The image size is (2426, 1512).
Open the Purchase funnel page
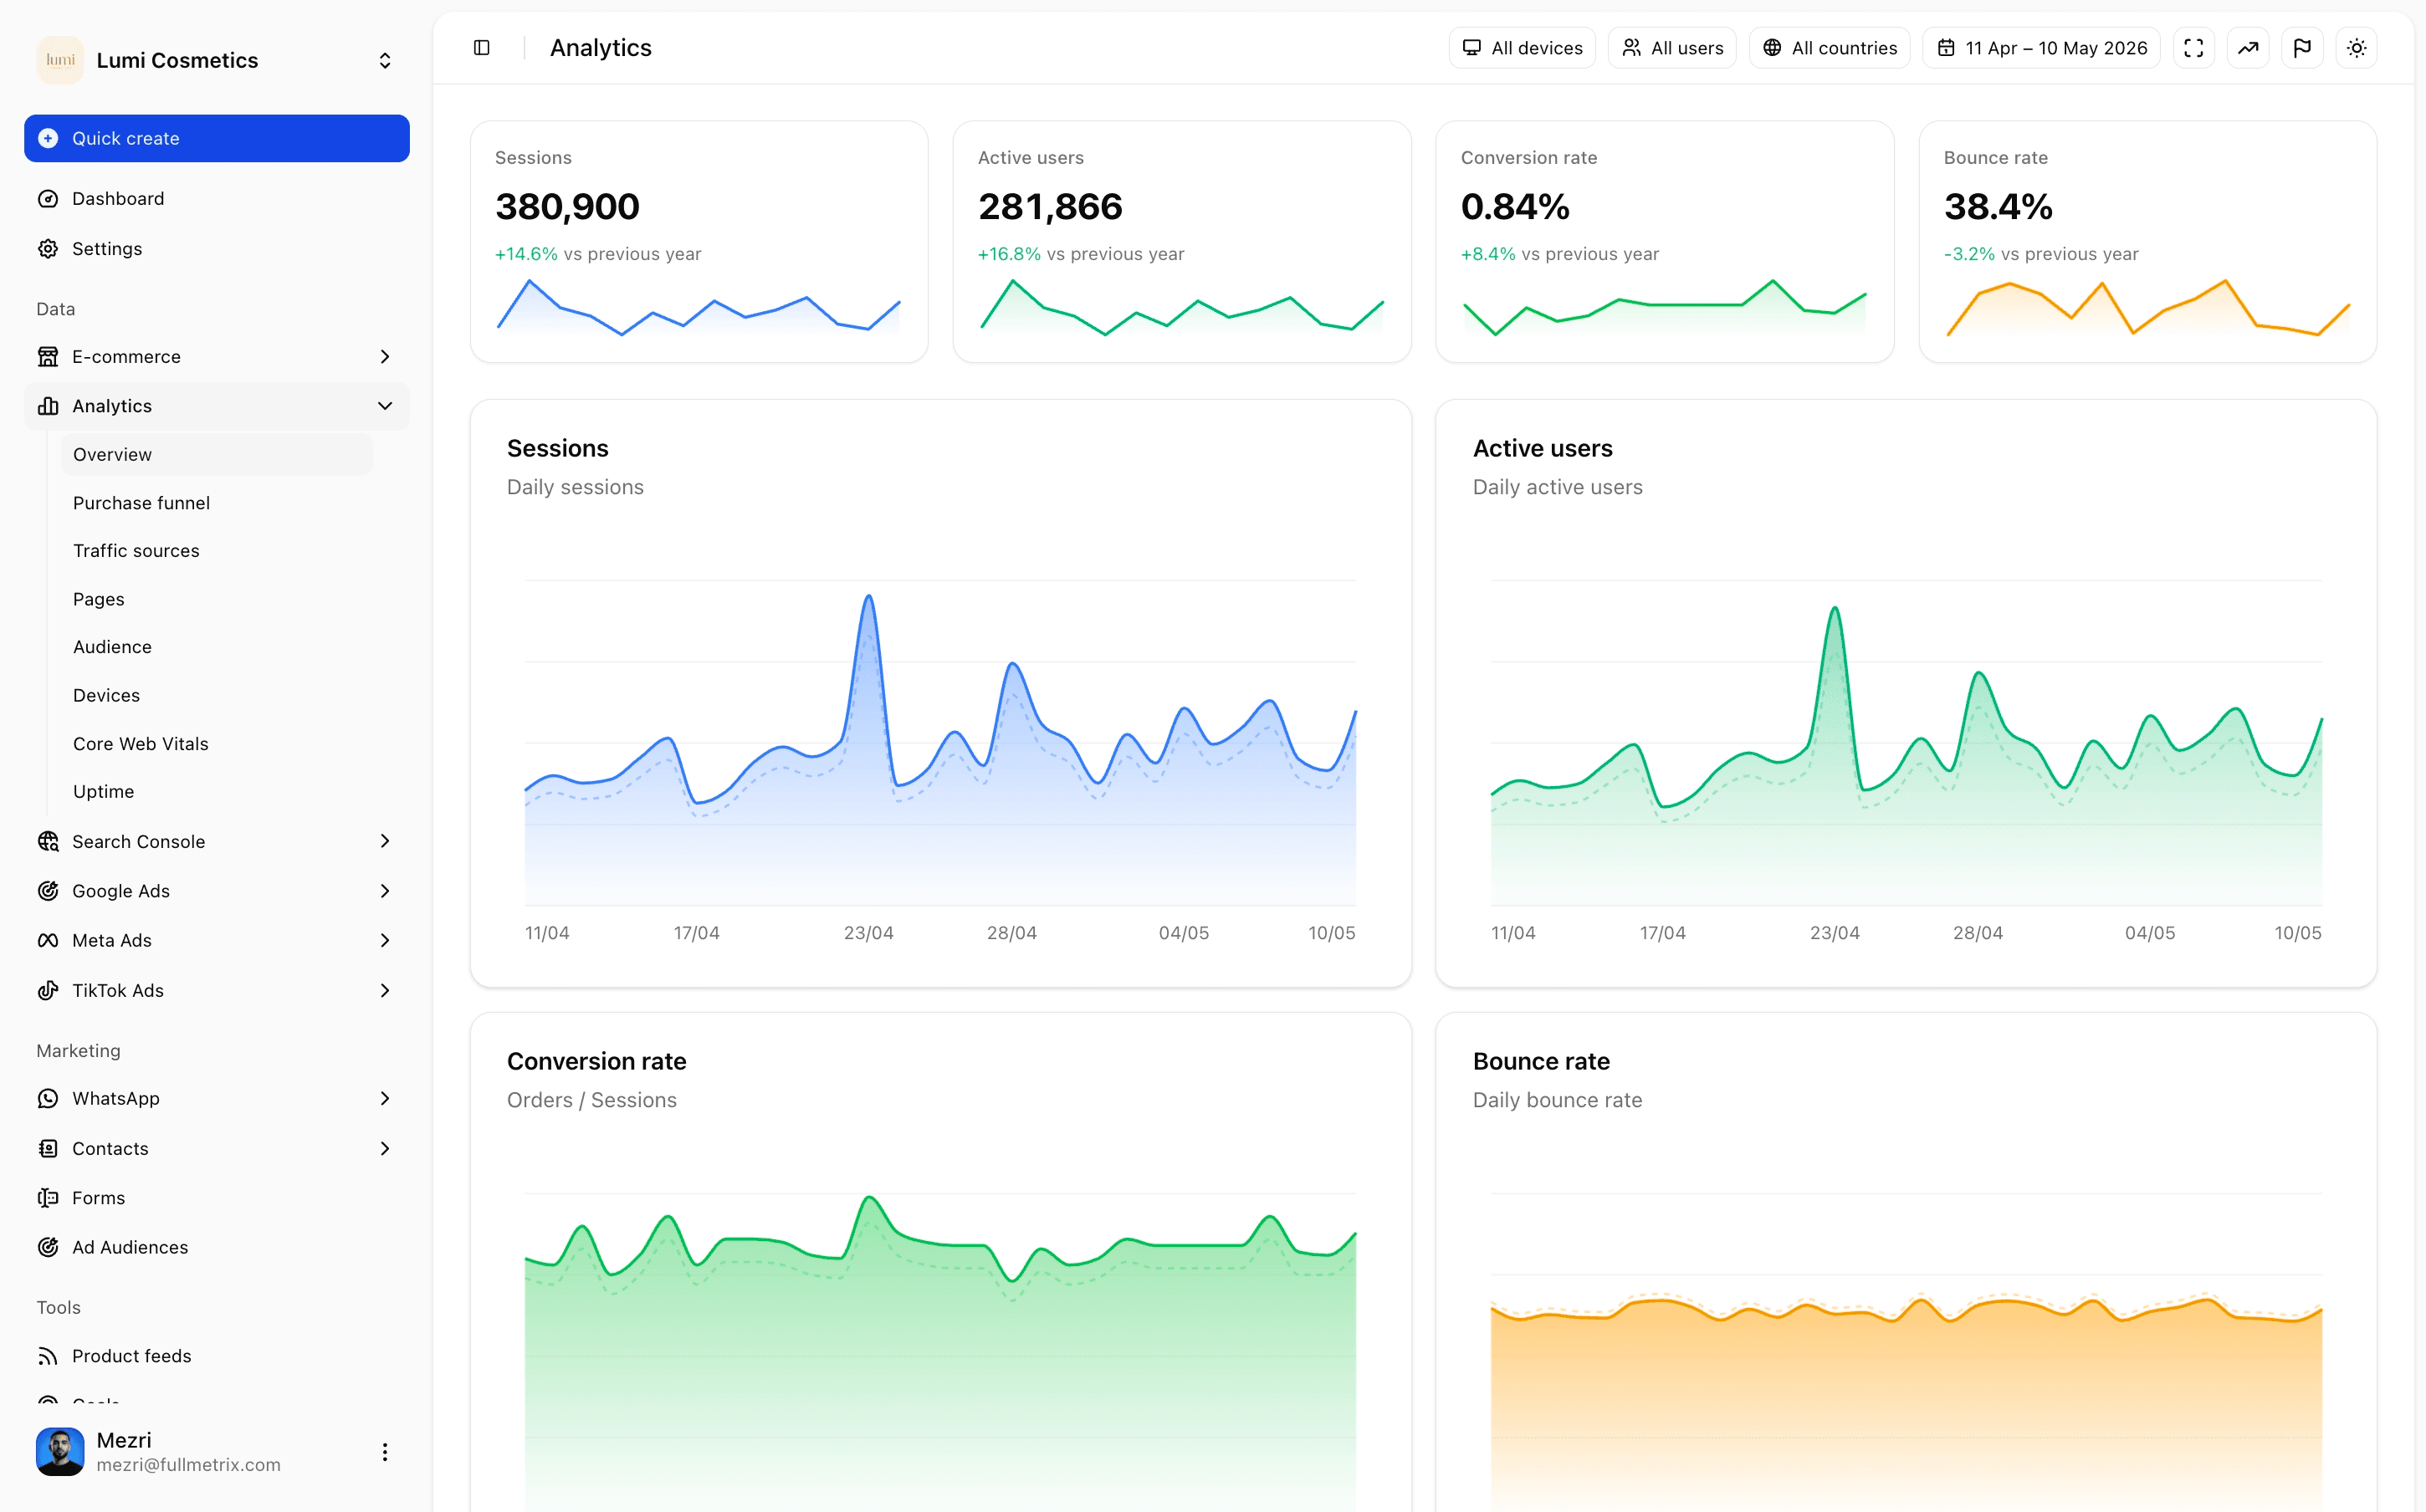coord(141,503)
